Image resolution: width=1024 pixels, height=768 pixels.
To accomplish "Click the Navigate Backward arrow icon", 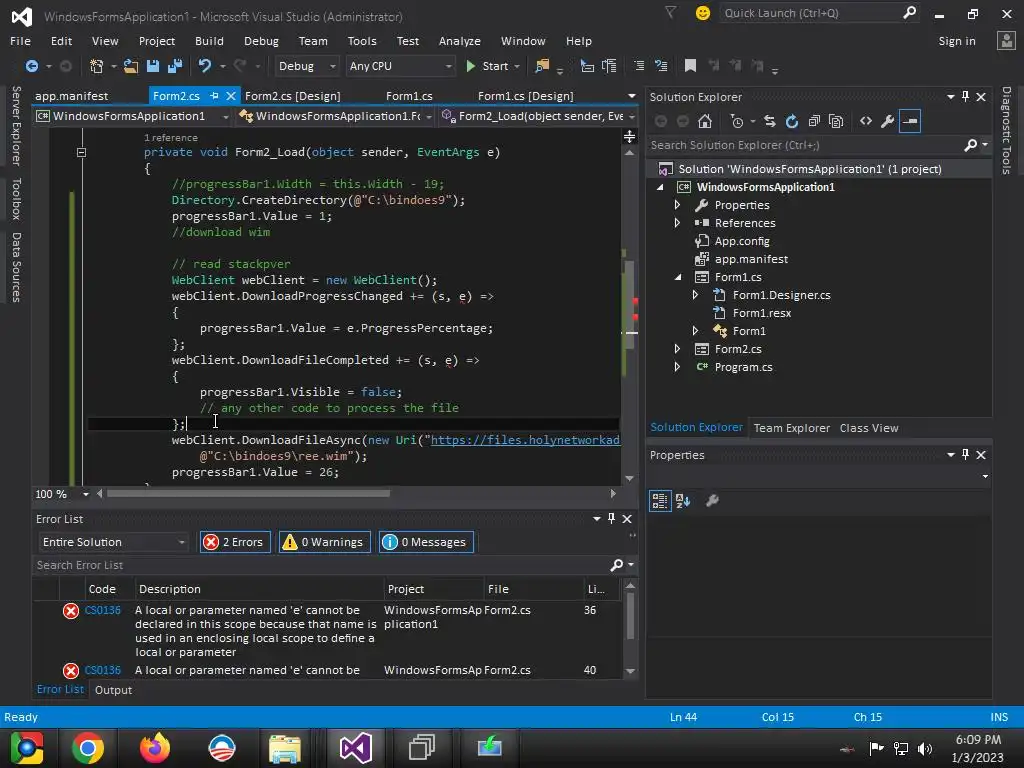I will pyautogui.click(x=31, y=66).
